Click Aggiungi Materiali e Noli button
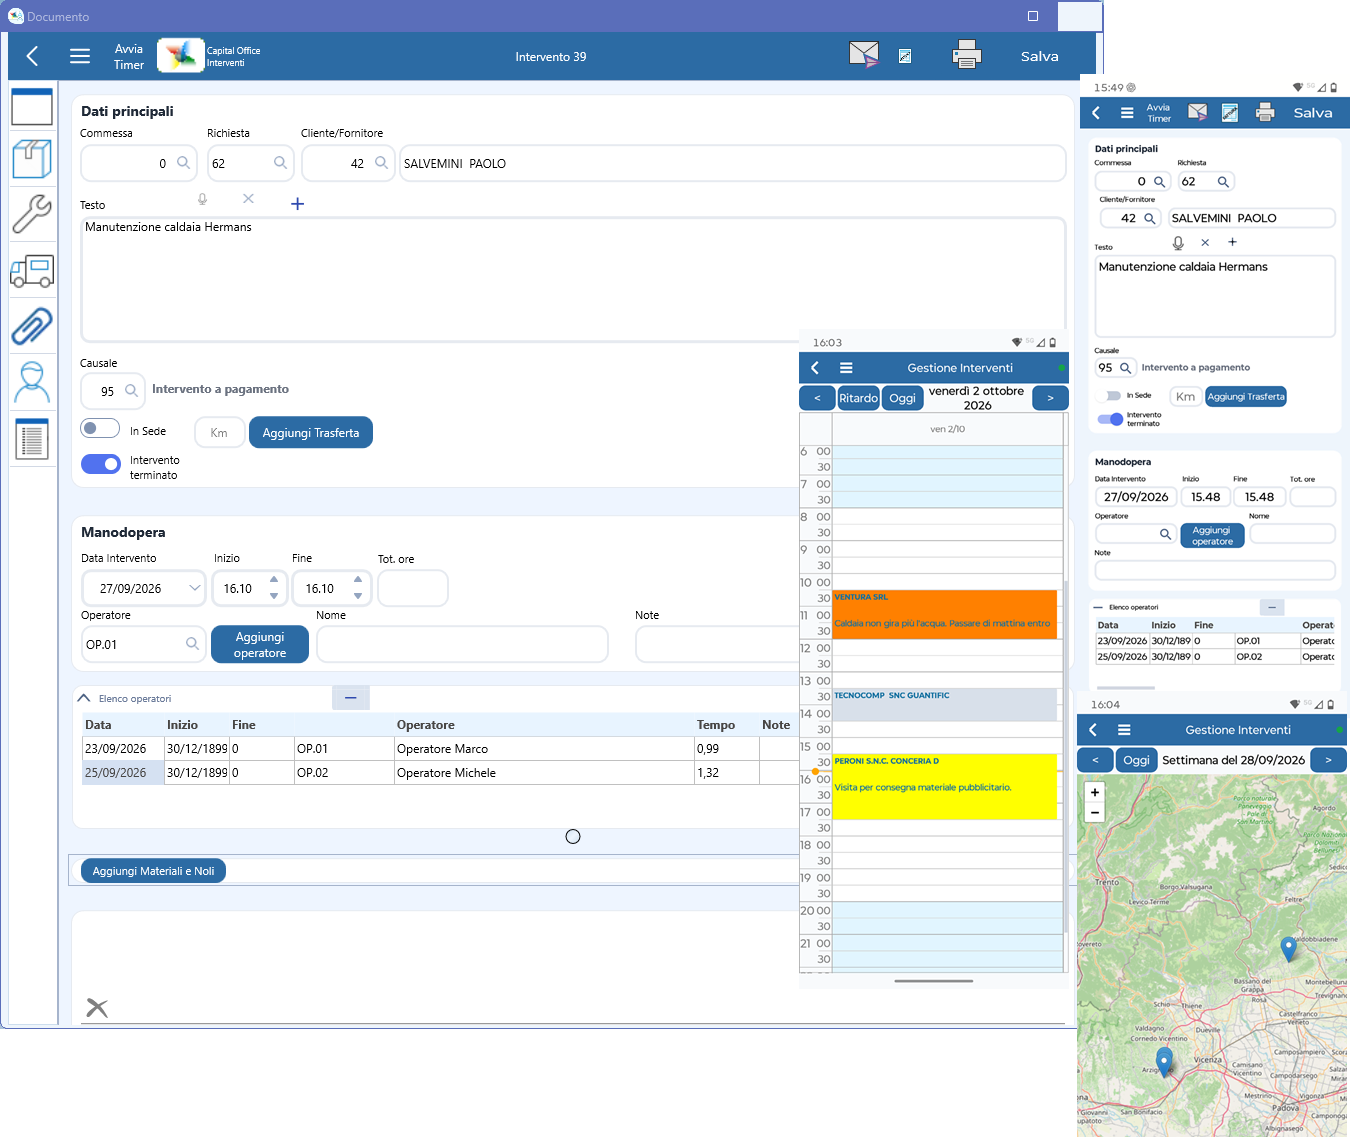Viewport: 1358px width, 1137px height. point(153,871)
